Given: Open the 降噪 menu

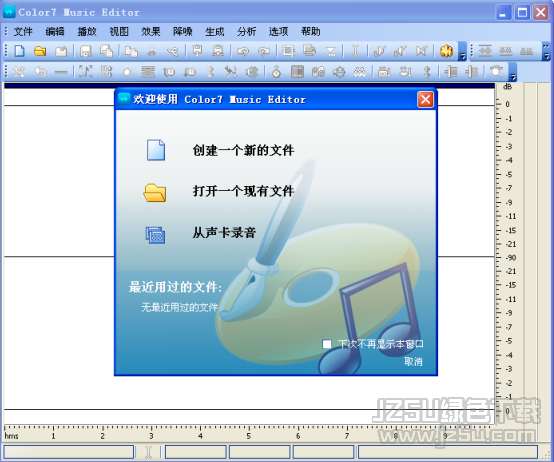Looking at the screenshot, I should (x=183, y=31).
